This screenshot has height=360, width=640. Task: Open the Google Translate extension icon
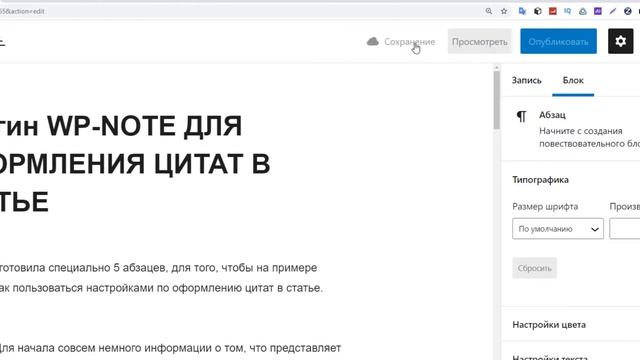[x=522, y=11]
